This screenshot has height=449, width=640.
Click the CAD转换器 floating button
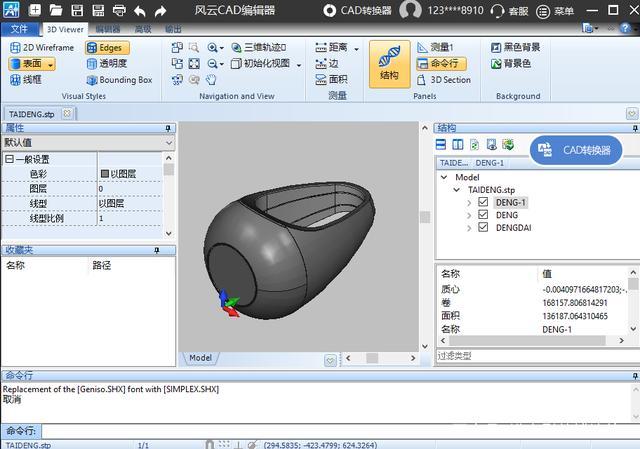coord(577,150)
